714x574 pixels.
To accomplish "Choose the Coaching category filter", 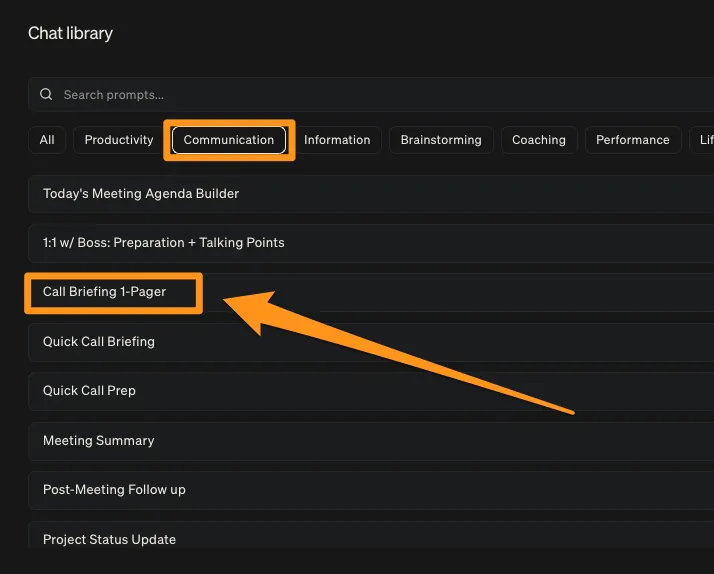I will click(x=539, y=140).
